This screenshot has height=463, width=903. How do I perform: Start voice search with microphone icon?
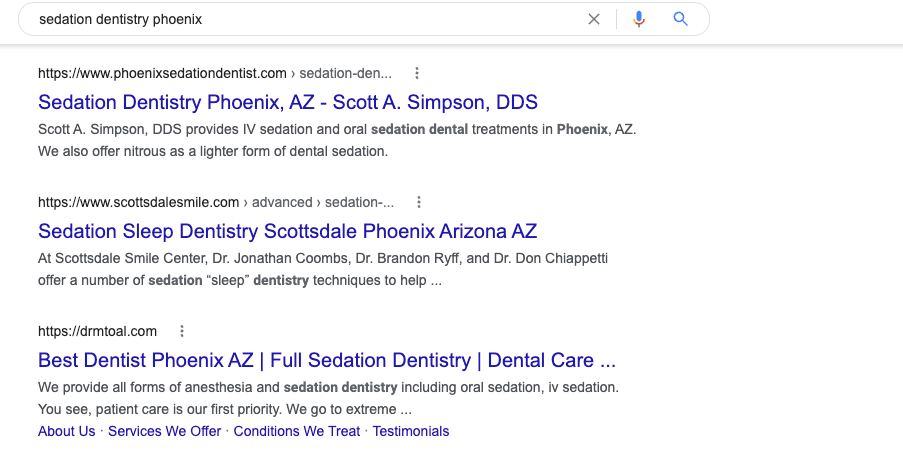pyautogui.click(x=639, y=19)
